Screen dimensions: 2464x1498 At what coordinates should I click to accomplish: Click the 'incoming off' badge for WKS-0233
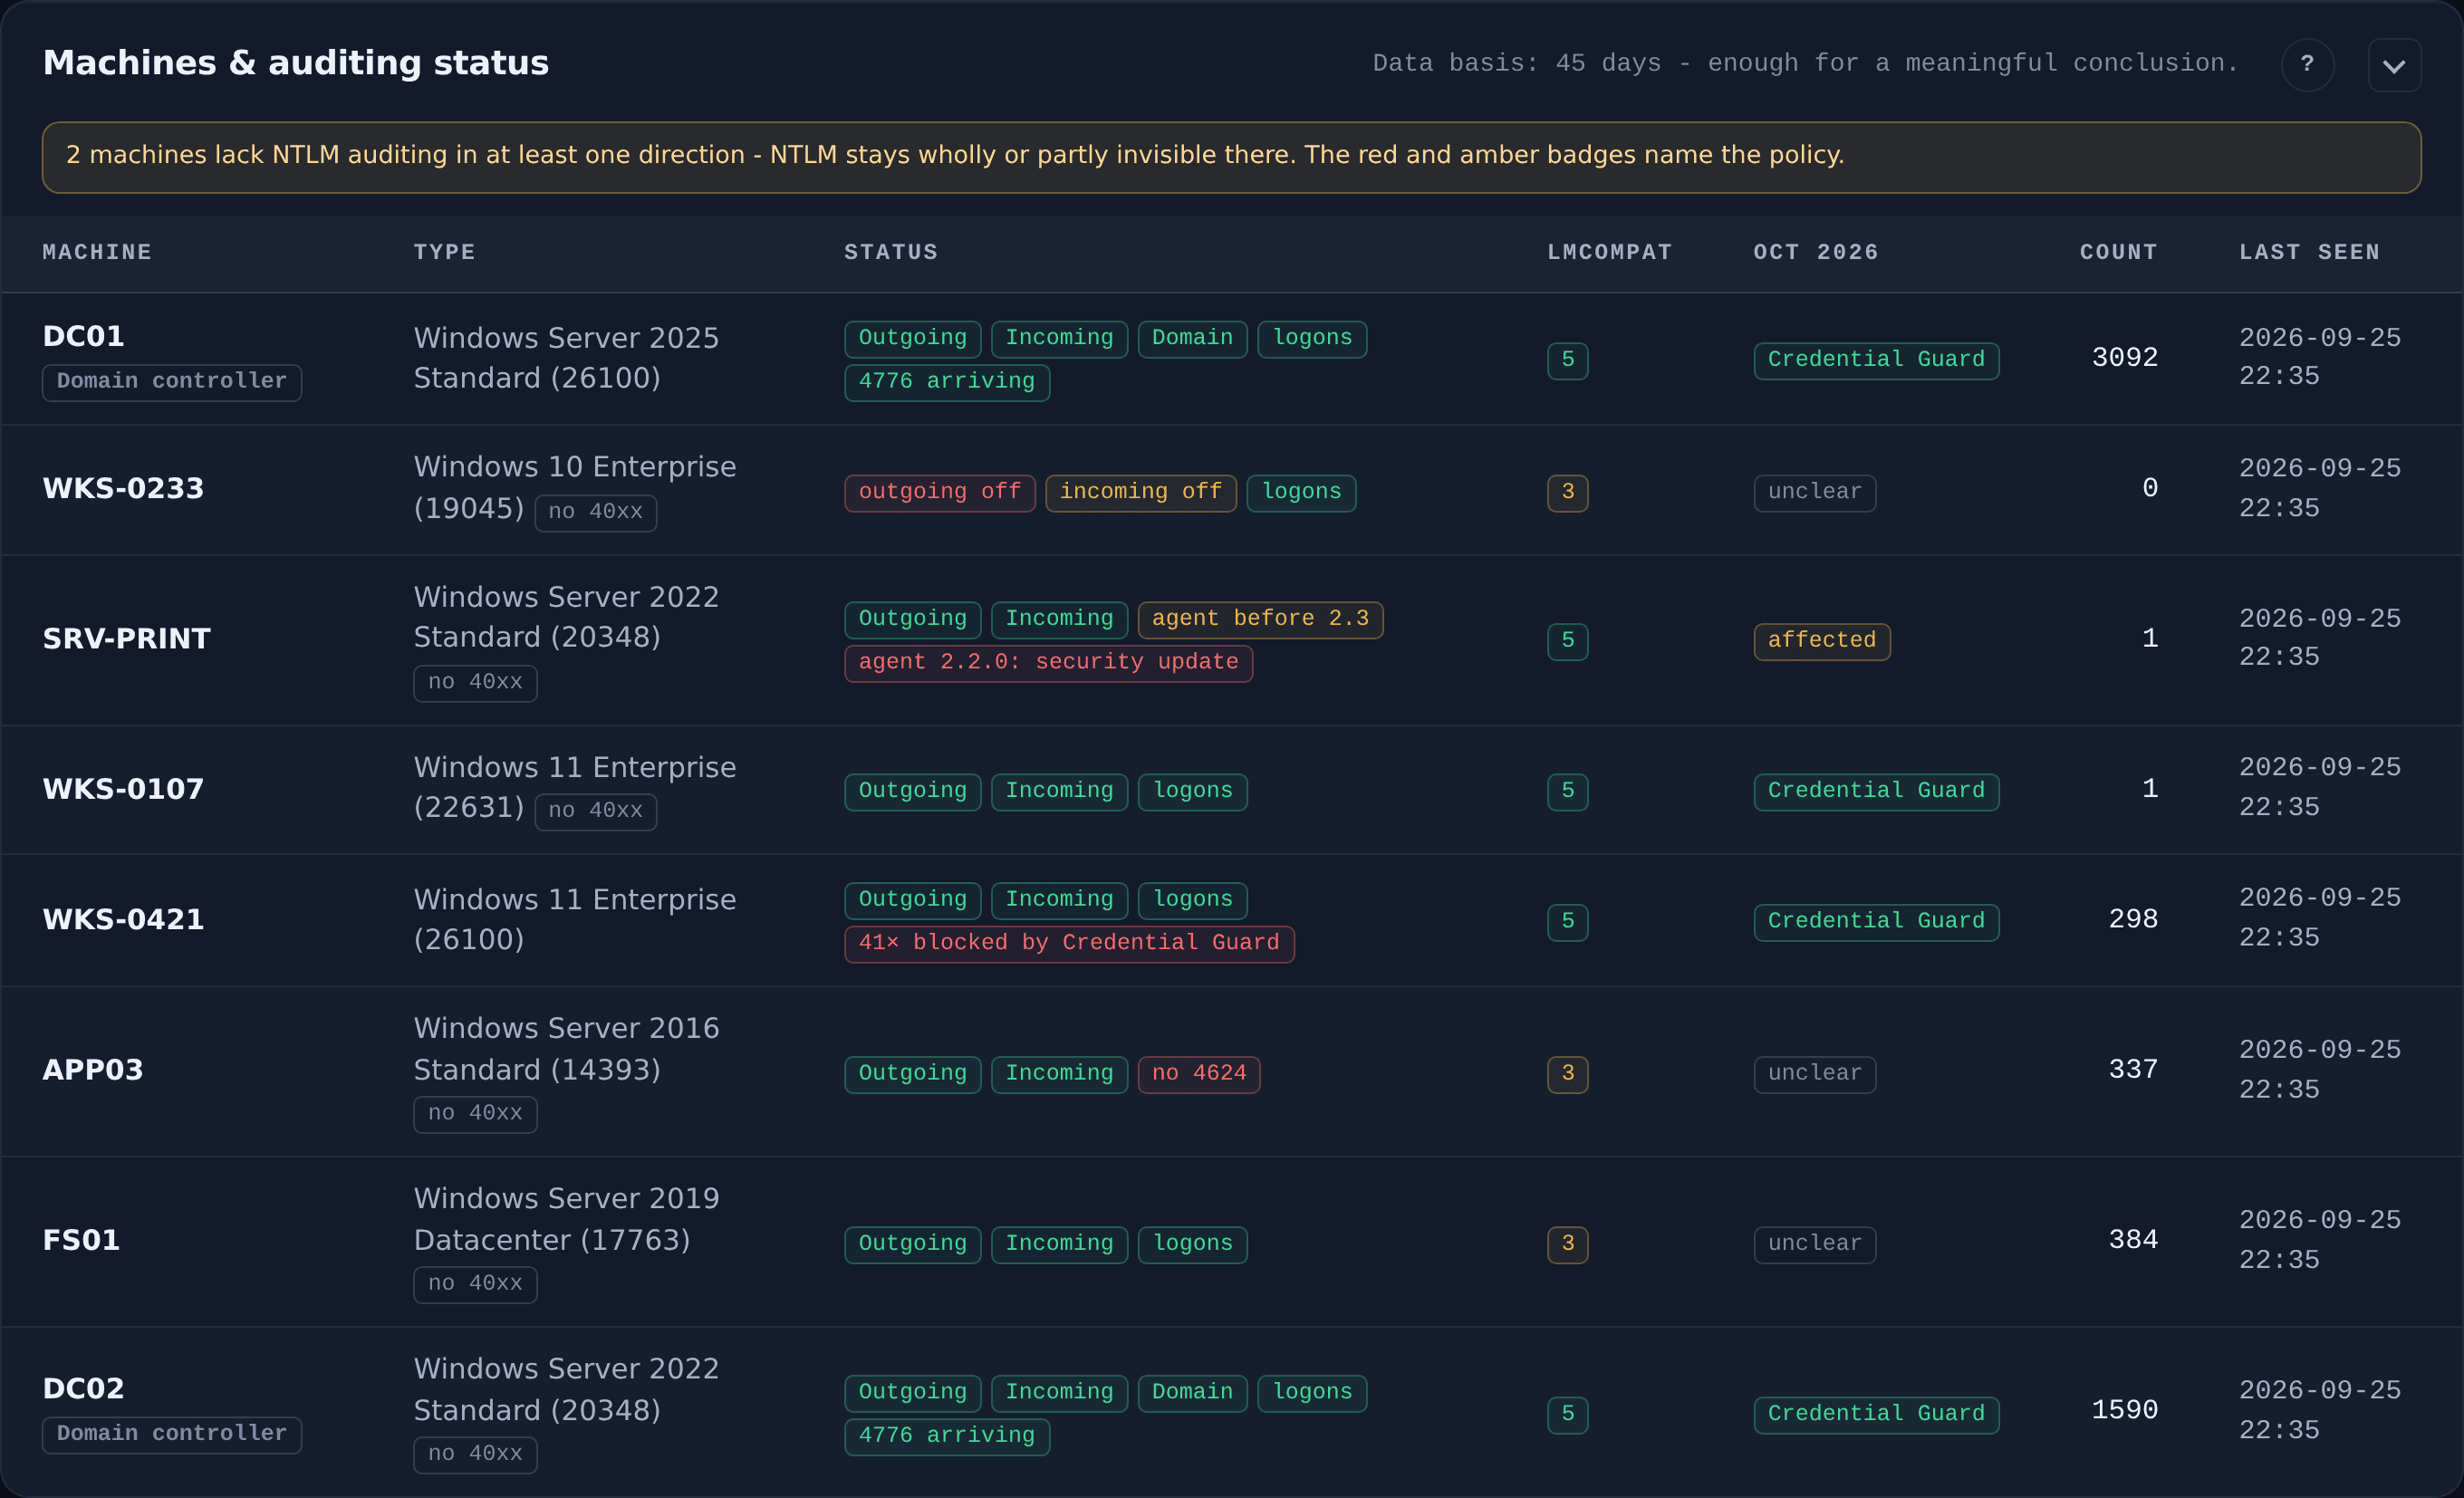[x=1140, y=492]
